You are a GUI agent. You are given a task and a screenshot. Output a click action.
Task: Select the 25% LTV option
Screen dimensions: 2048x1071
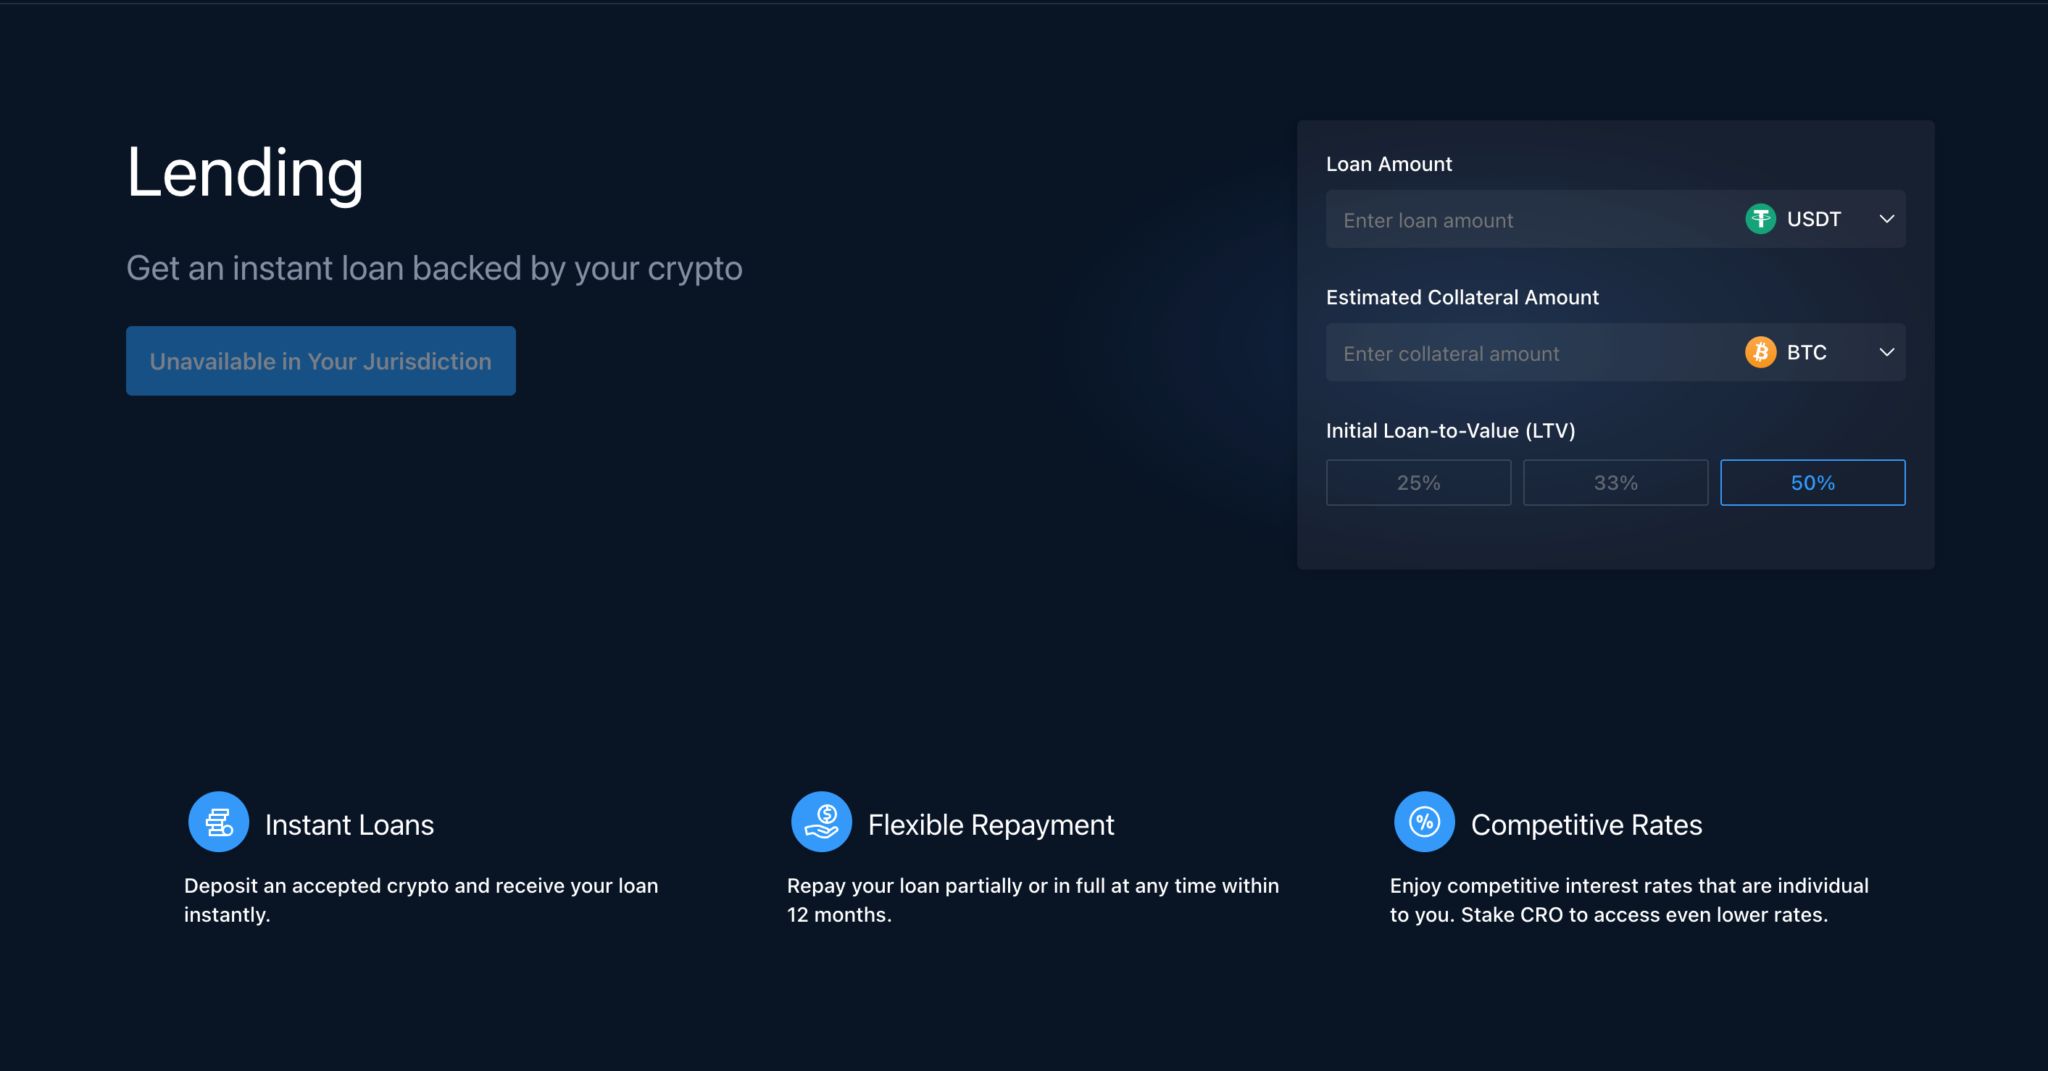click(x=1418, y=483)
